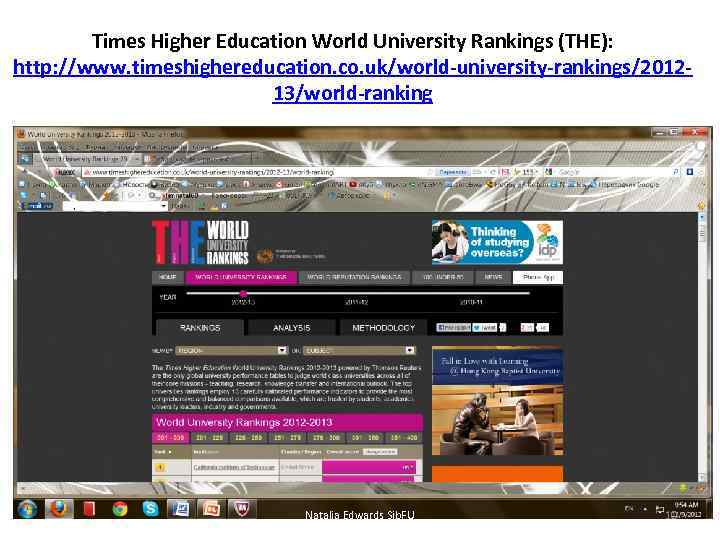Open the mail.ru toolbar button
This screenshot has width=720, height=540.
pos(38,206)
